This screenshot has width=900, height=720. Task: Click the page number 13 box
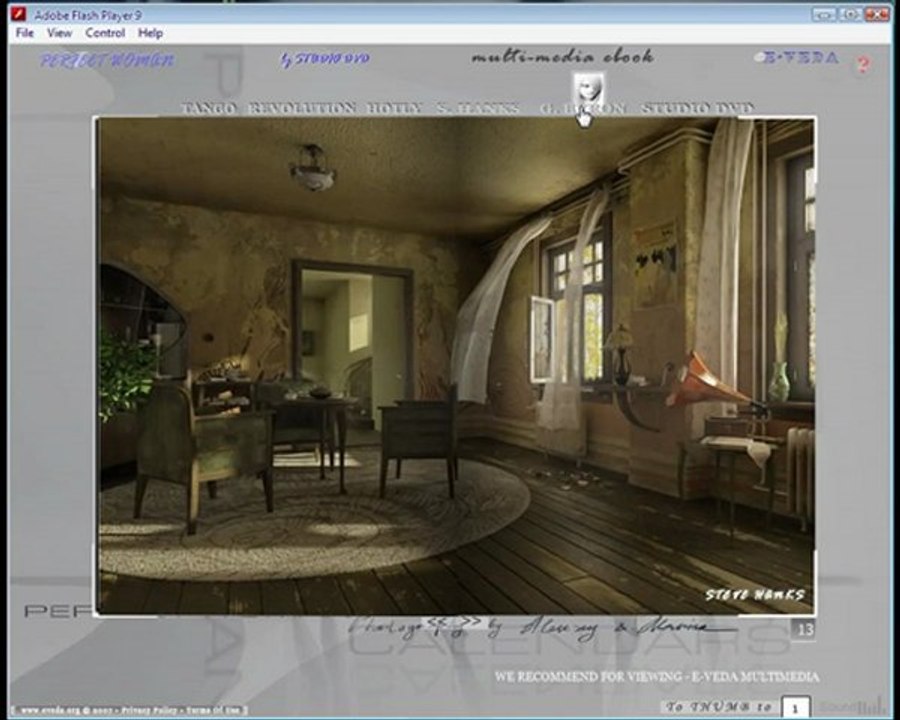click(x=803, y=630)
